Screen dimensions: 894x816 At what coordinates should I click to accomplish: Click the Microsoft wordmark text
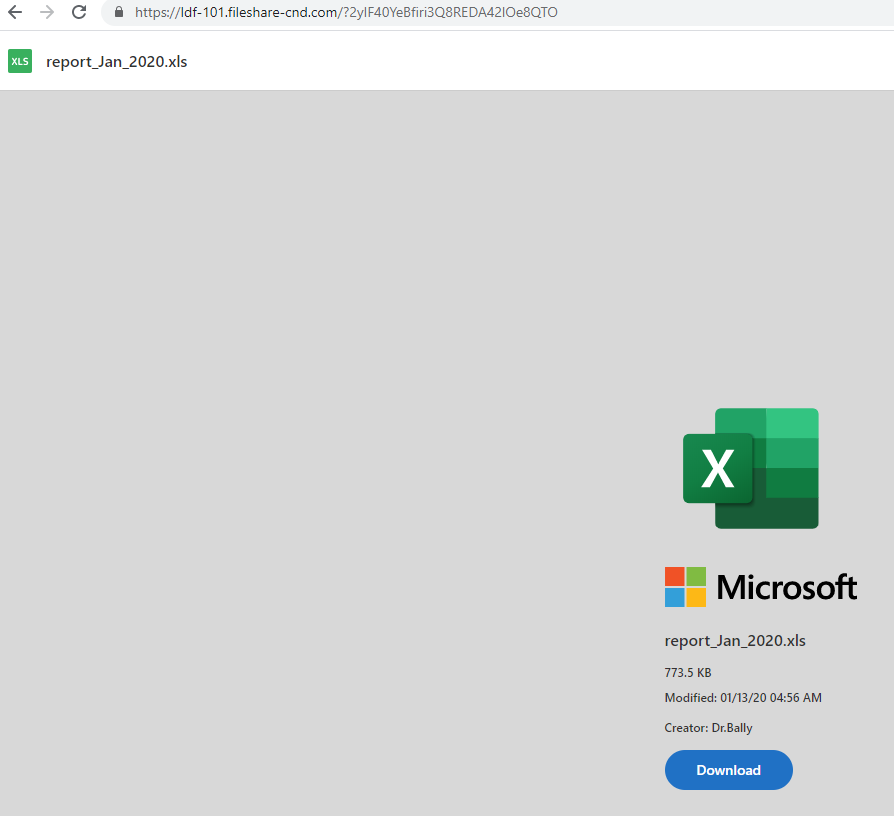pyautogui.click(x=786, y=587)
